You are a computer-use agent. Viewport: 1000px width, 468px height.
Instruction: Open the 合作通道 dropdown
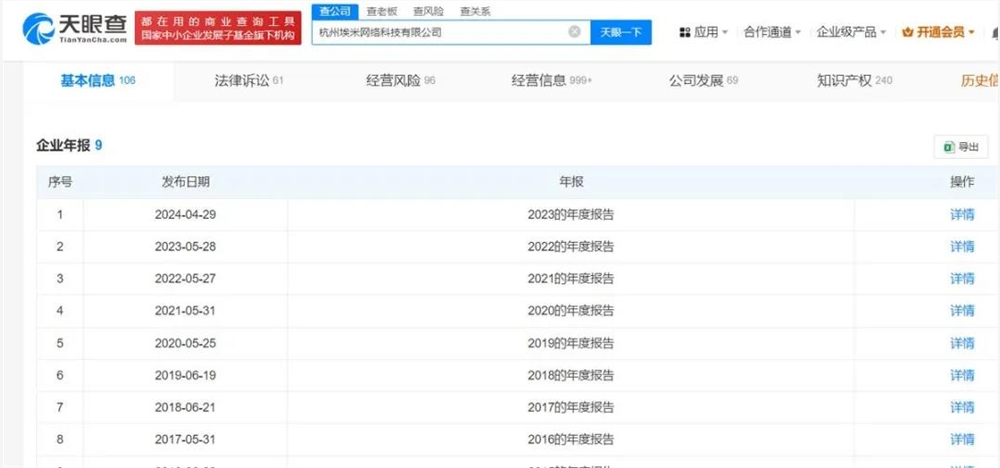[772, 32]
